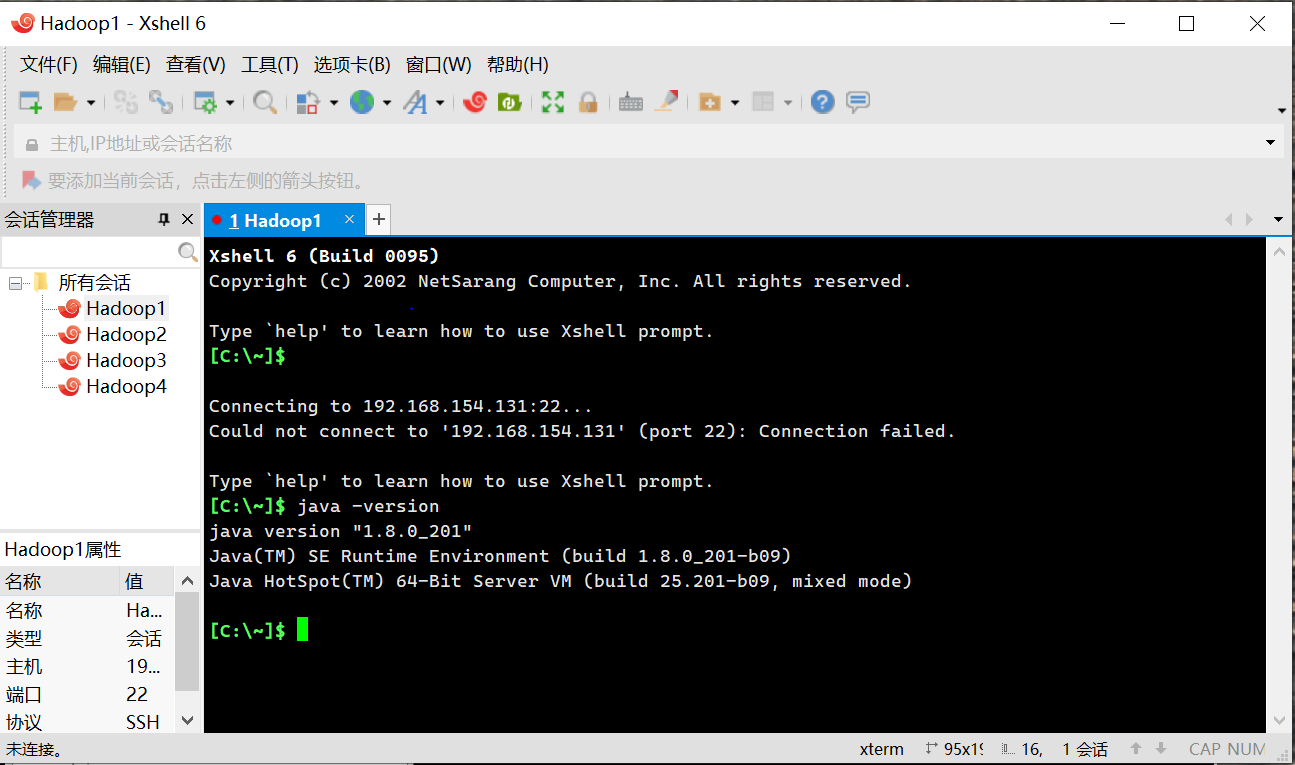Screen dimensions: 1295x765
Task: Close the Hadoop1 tab
Action: (x=349, y=219)
